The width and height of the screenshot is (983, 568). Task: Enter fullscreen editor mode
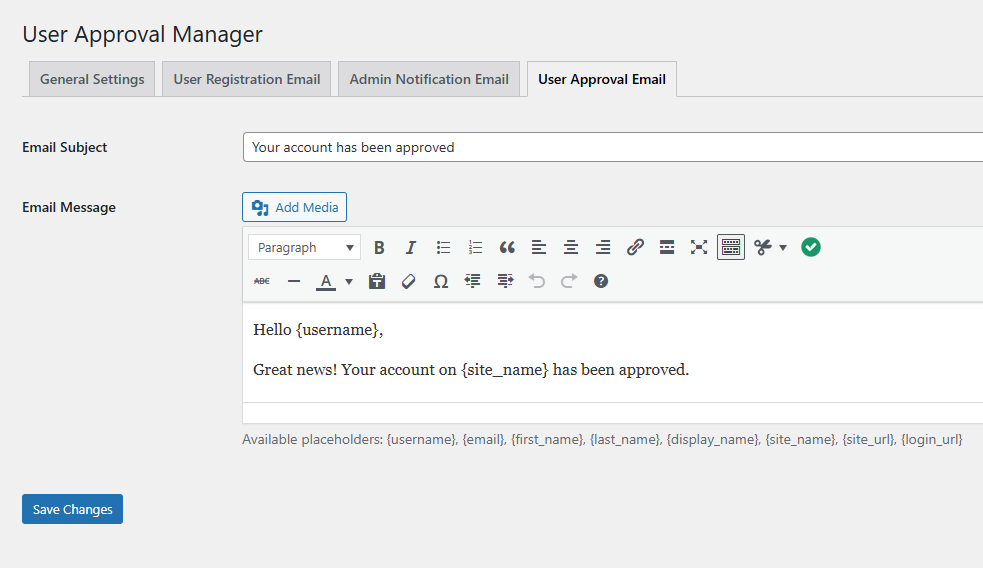click(699, 247)
